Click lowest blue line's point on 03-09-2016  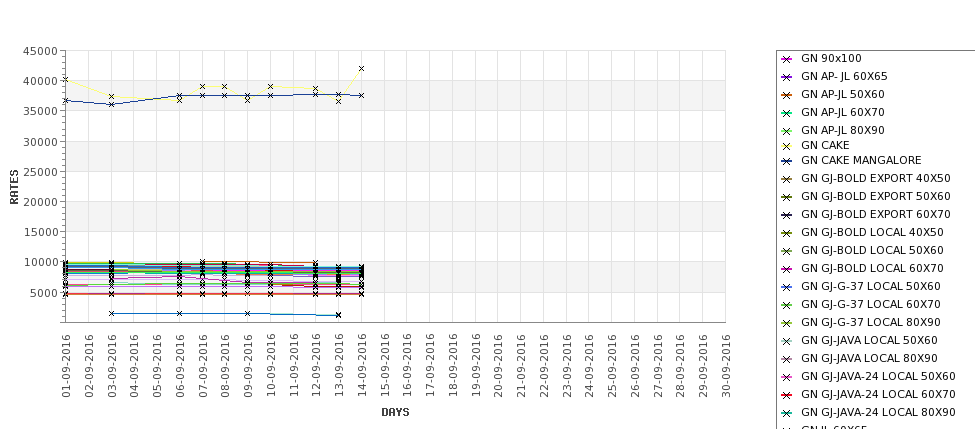point(111,313)
